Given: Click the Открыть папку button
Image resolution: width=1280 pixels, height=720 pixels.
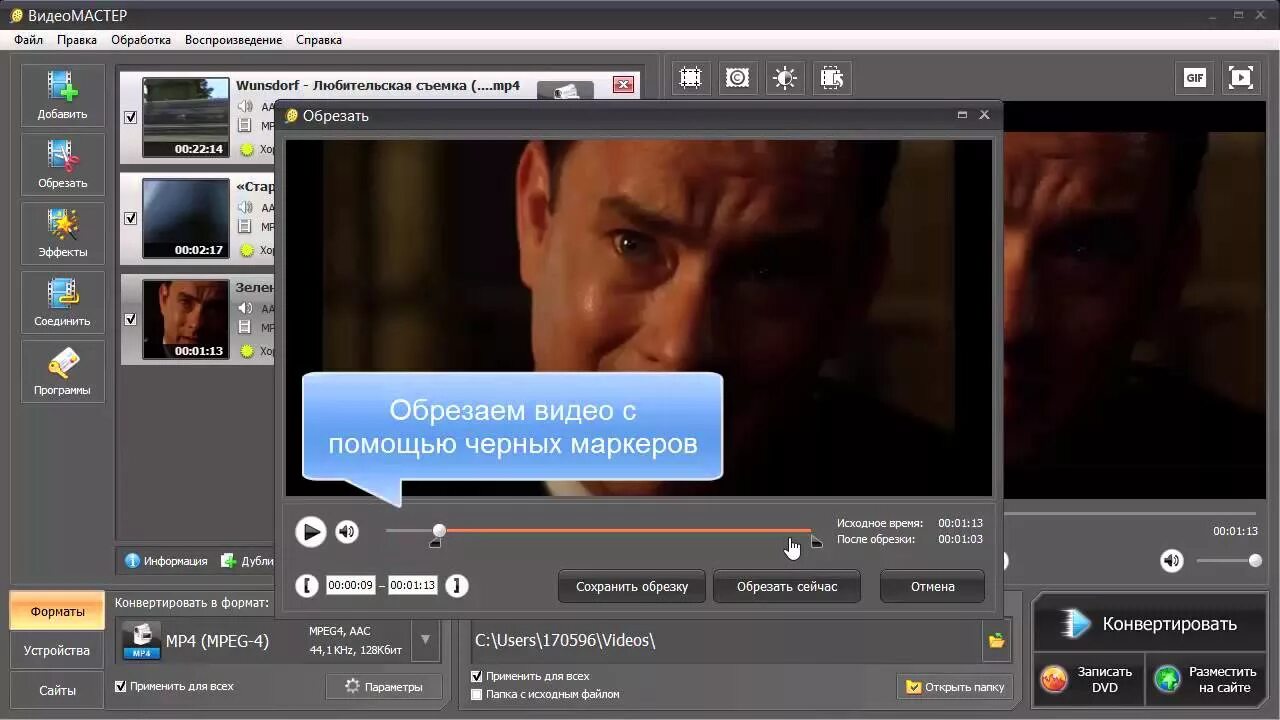Looking at the screenshot, I should click(x=956, y=687).
